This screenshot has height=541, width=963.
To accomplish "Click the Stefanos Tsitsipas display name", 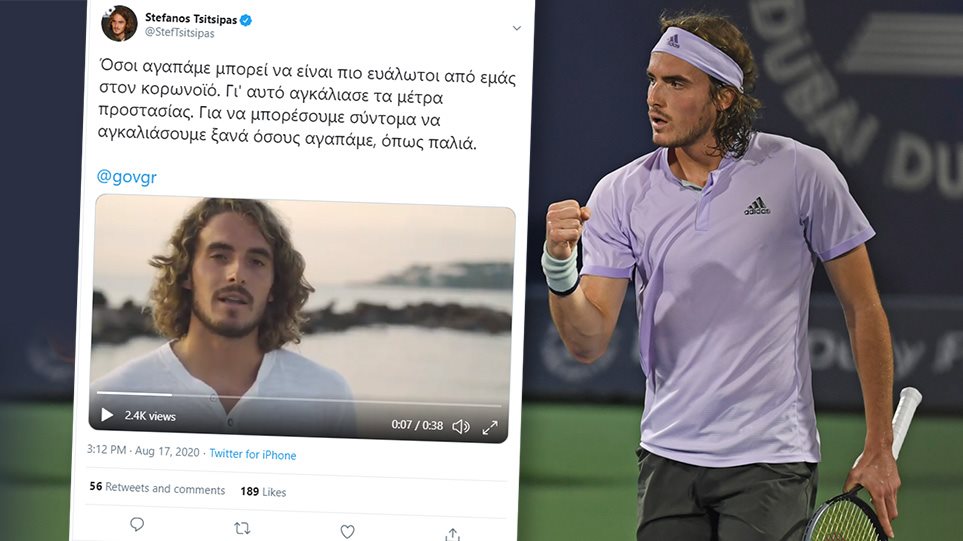I will [190, 17].
